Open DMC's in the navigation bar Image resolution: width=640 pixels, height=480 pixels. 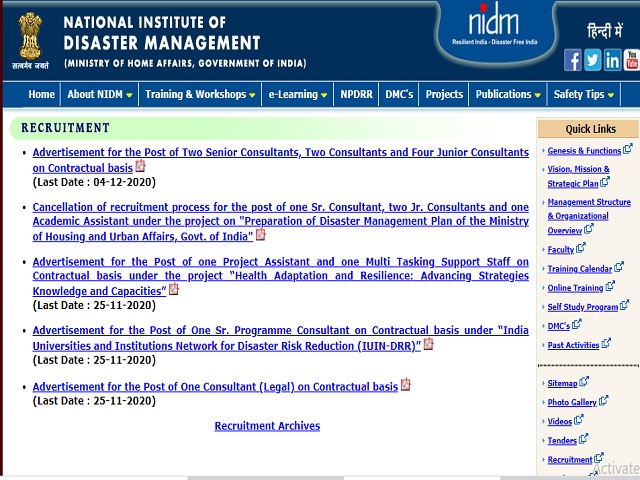(399, 94)
